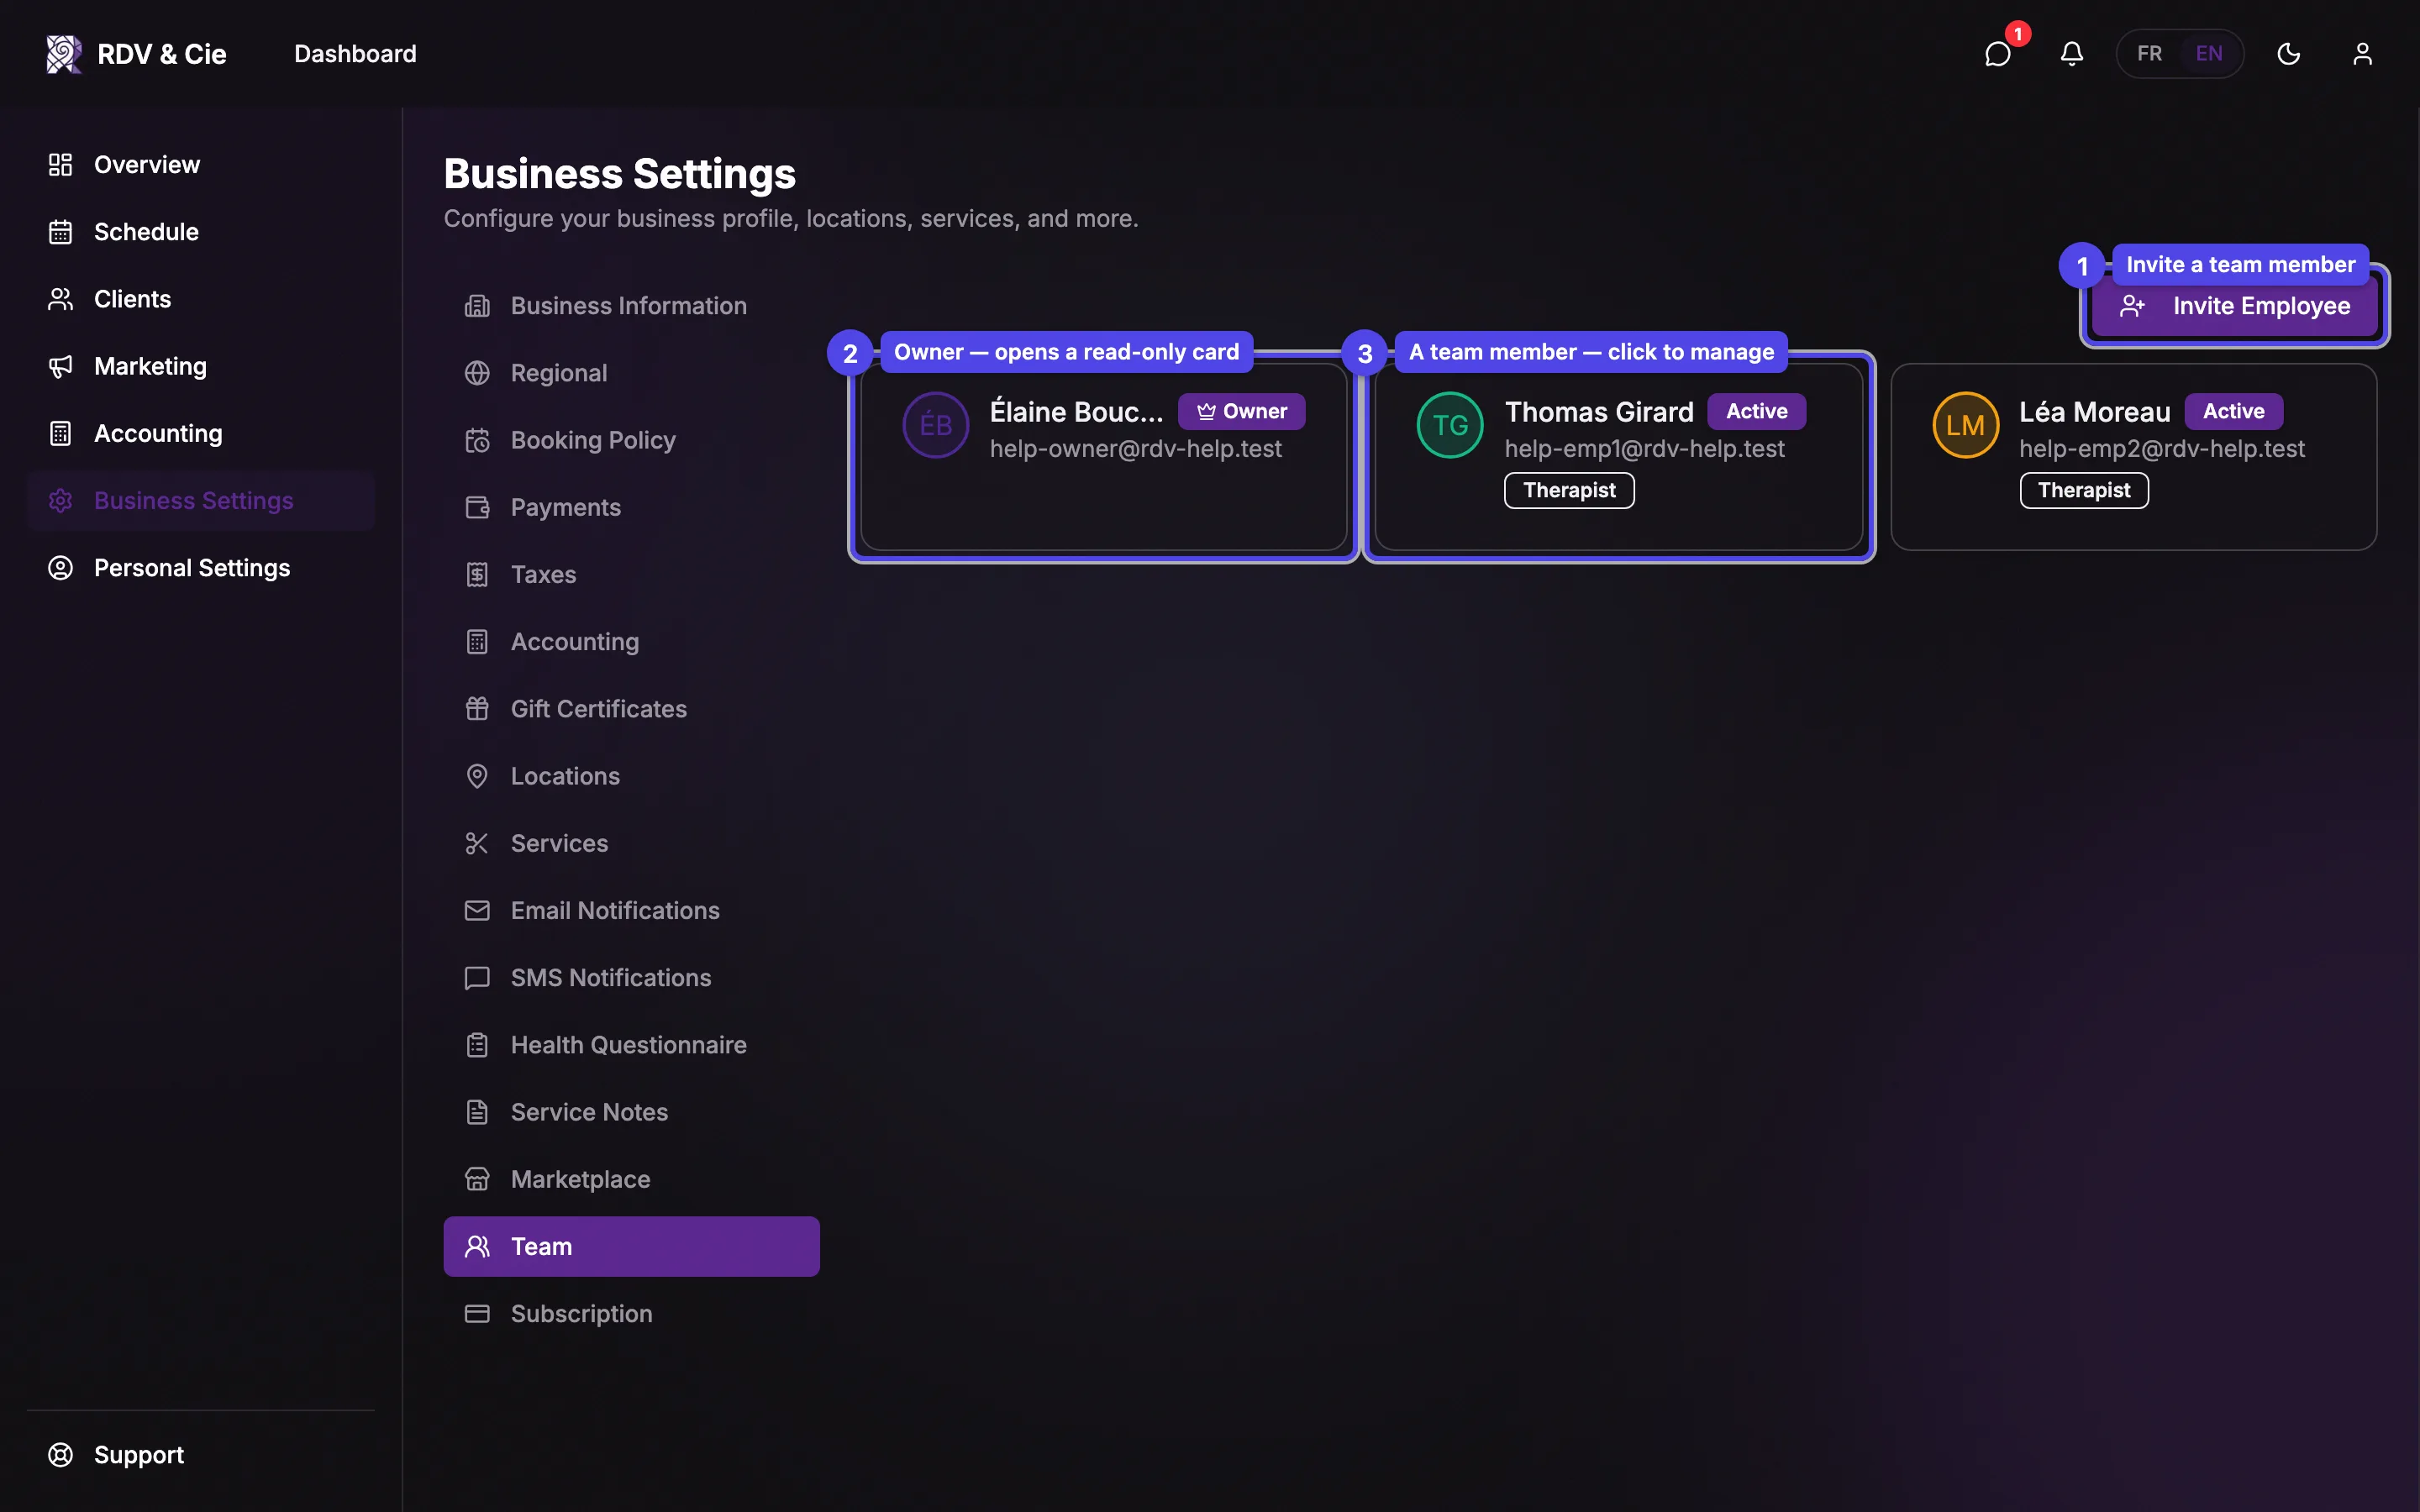Viewport: 2420px width, 1512px height.
Task: Open Accounting in the main sidebar
Action: [x=201, y=433]
